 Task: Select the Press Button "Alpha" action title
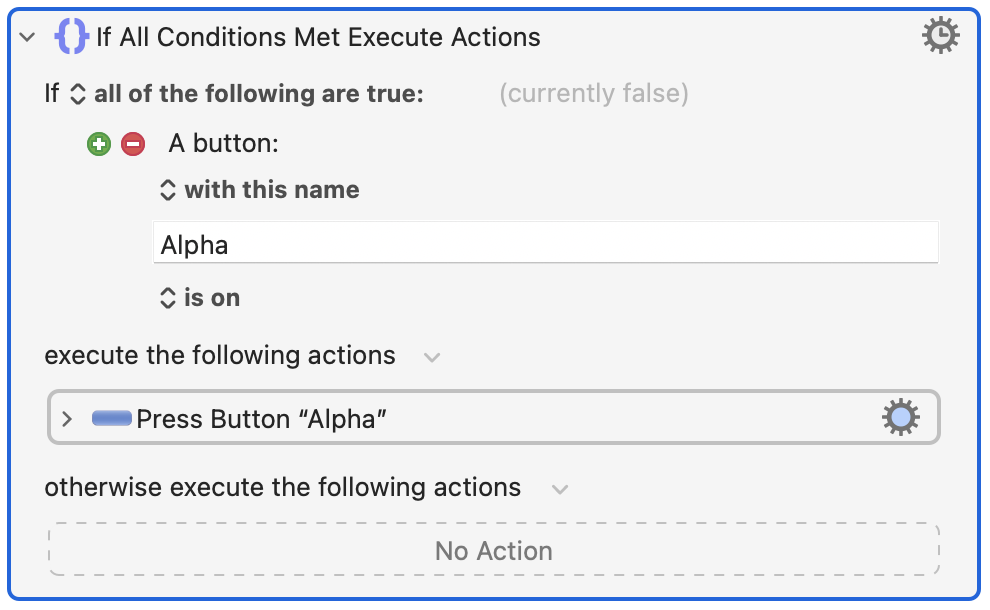click(261, 419)
